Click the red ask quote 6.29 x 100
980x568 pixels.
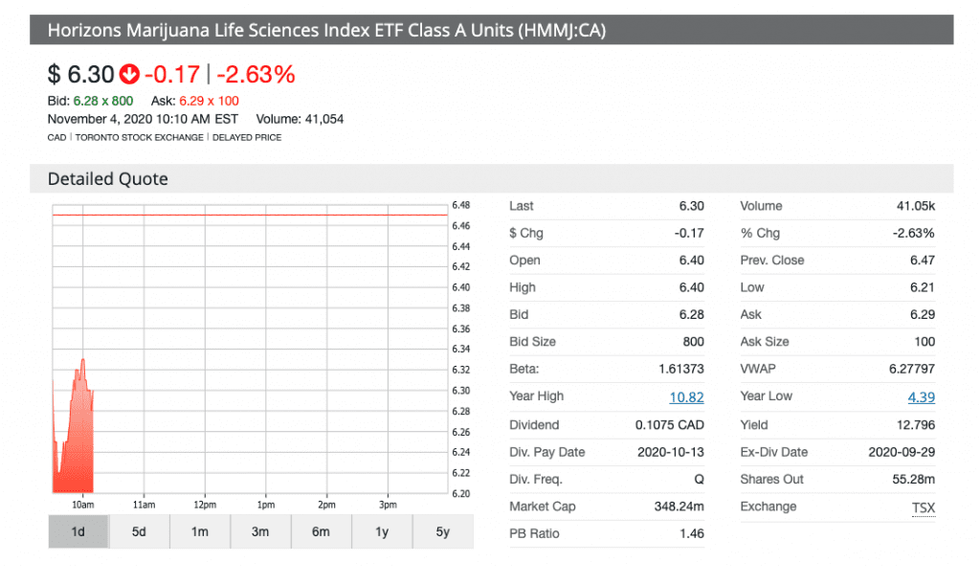point(208,101)
